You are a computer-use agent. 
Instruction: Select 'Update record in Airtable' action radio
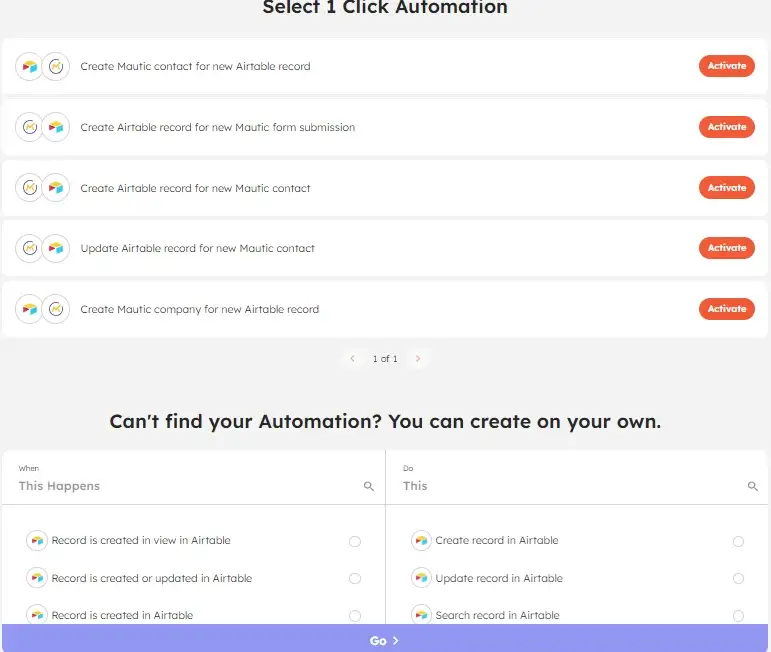point(738,578)
